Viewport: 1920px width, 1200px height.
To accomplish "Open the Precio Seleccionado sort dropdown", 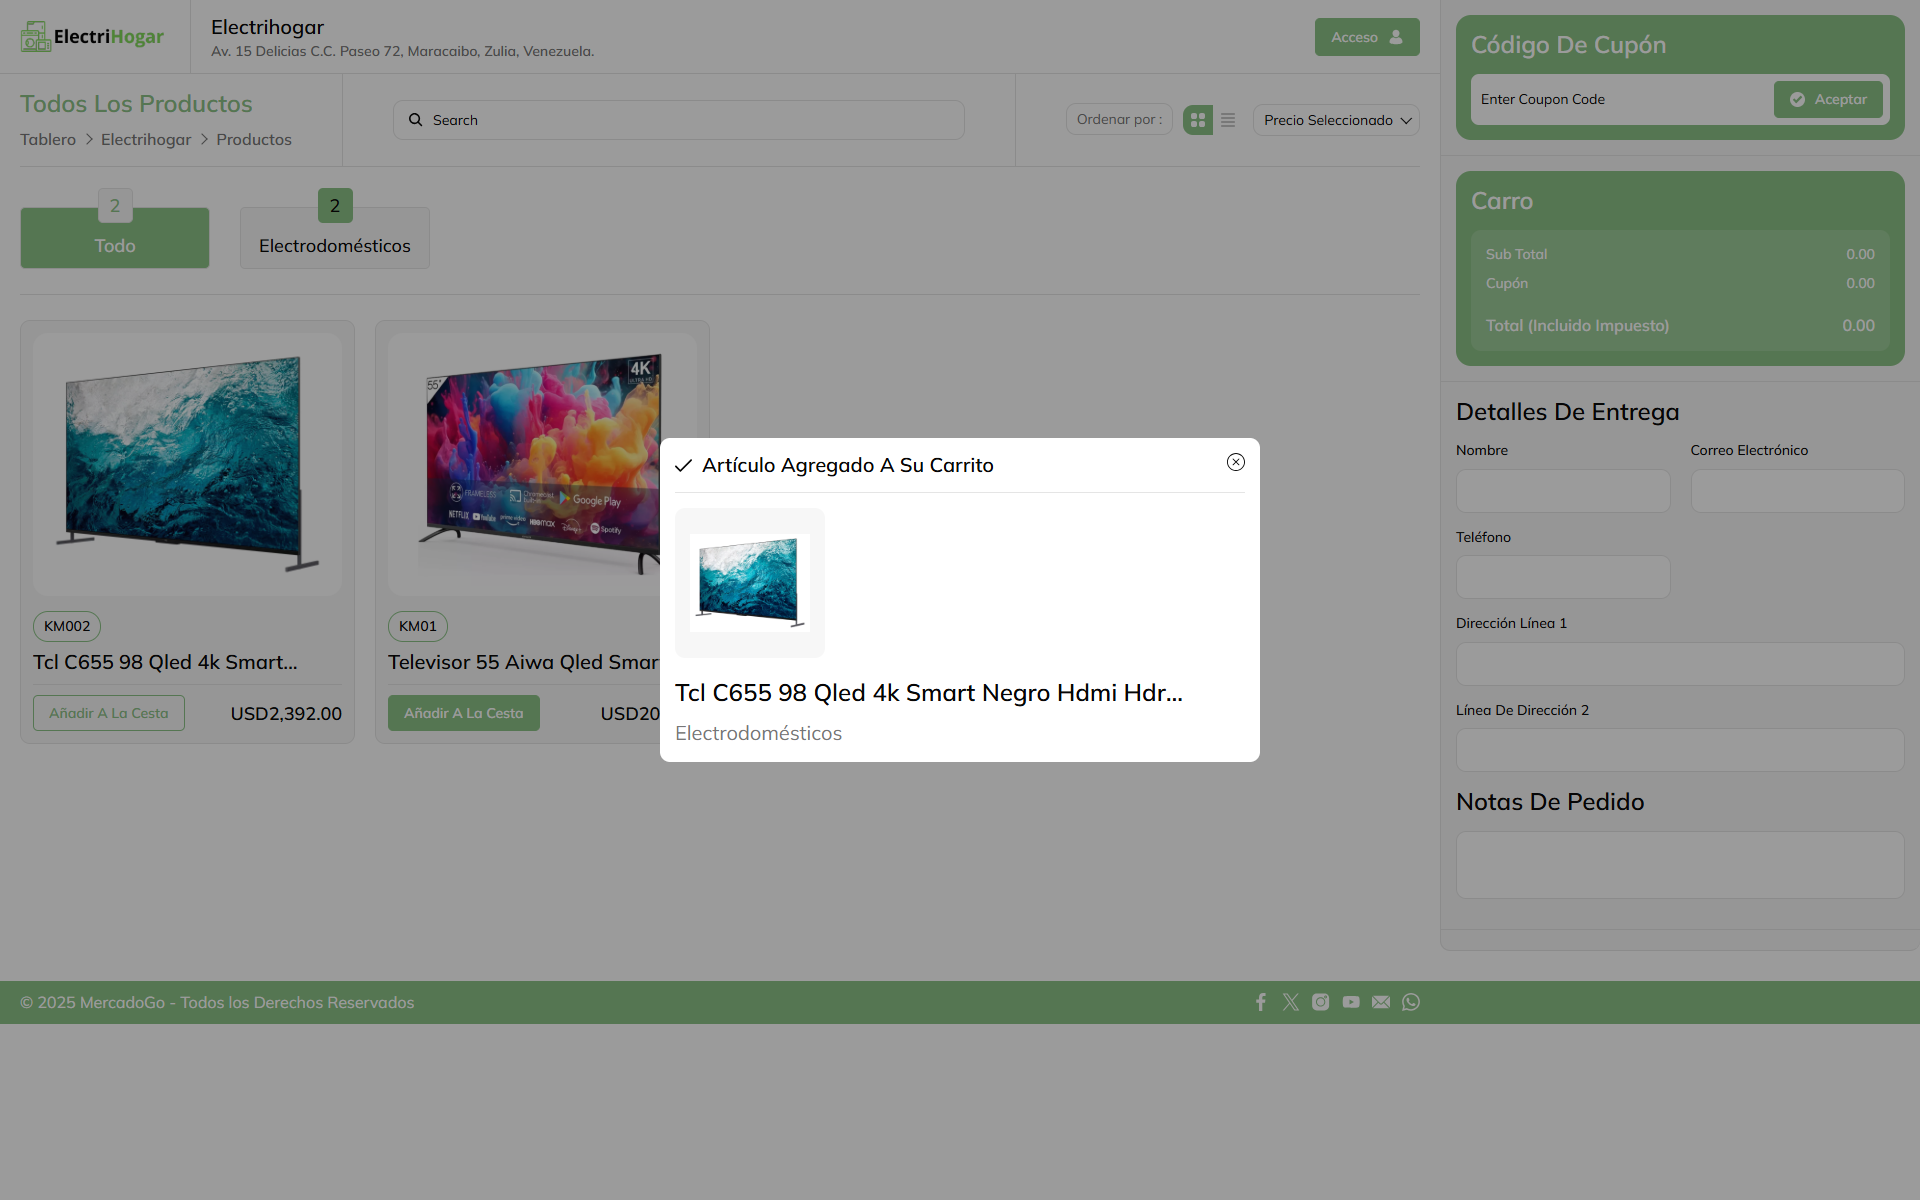I will [1336, 120].
